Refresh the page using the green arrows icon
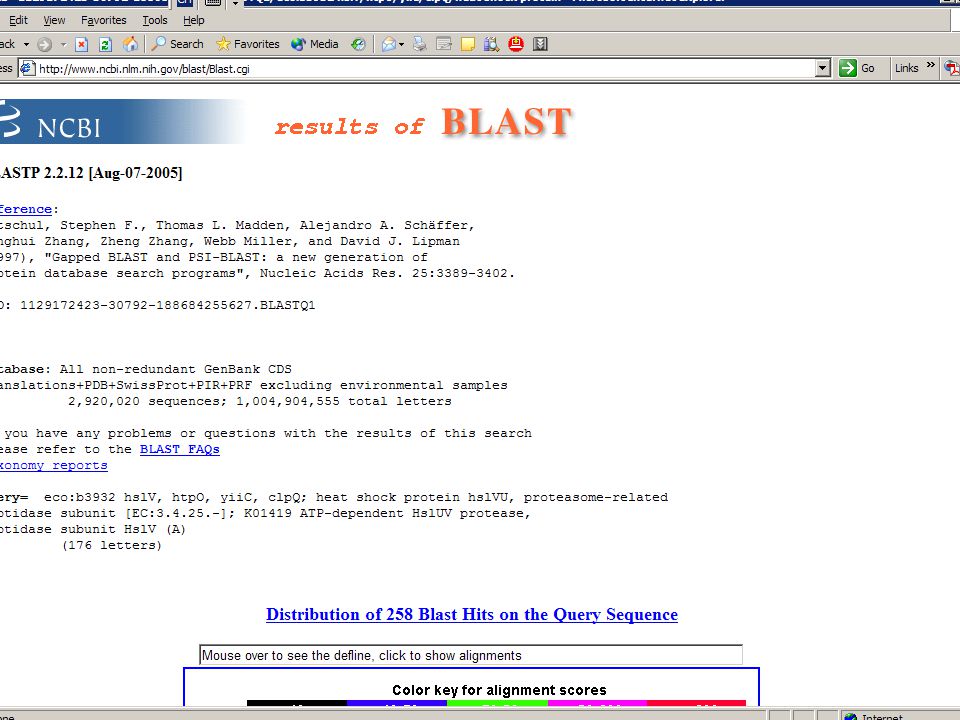 click(105, 44)
